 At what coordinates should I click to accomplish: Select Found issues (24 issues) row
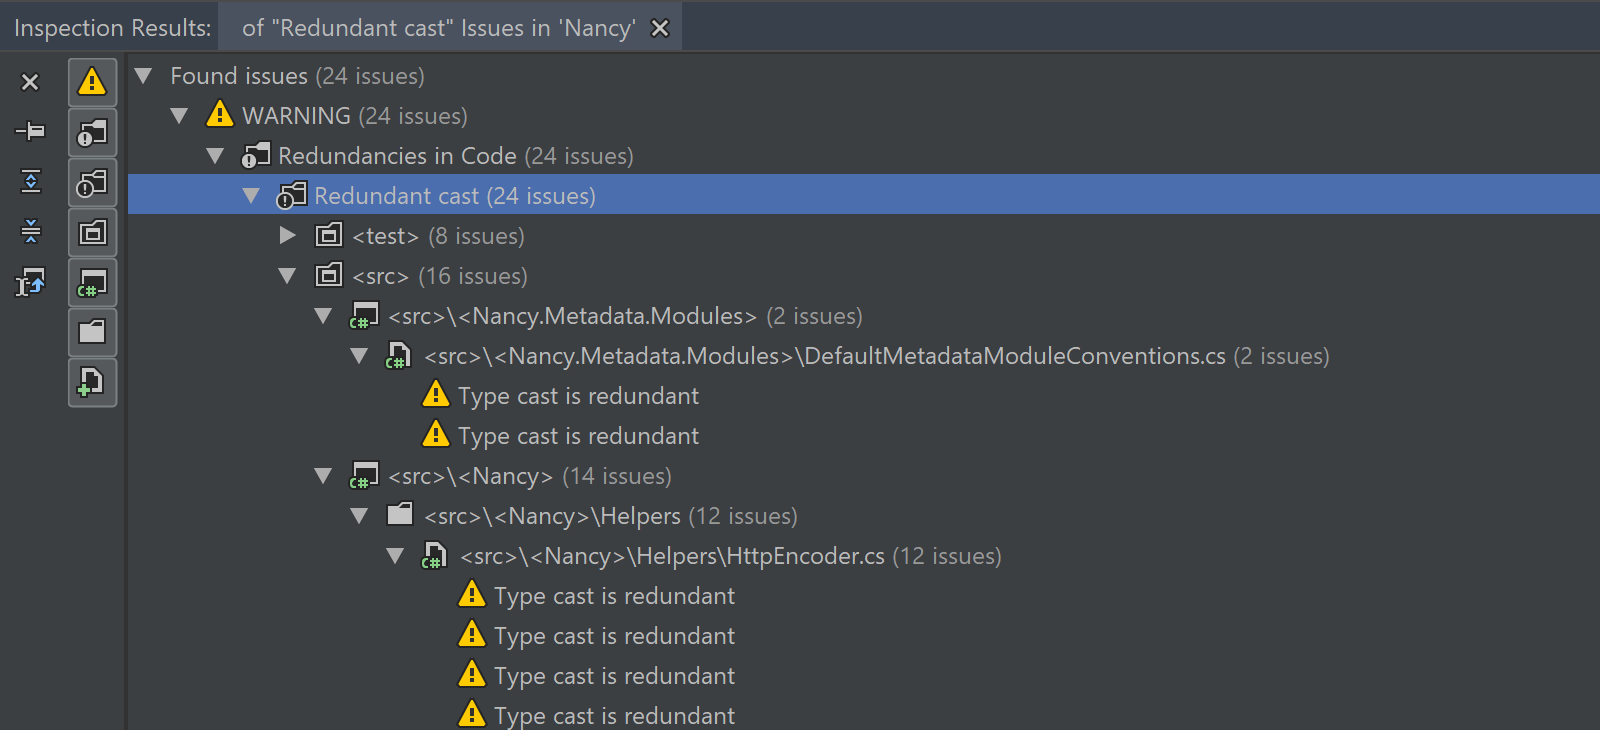[x=864, y=76]
